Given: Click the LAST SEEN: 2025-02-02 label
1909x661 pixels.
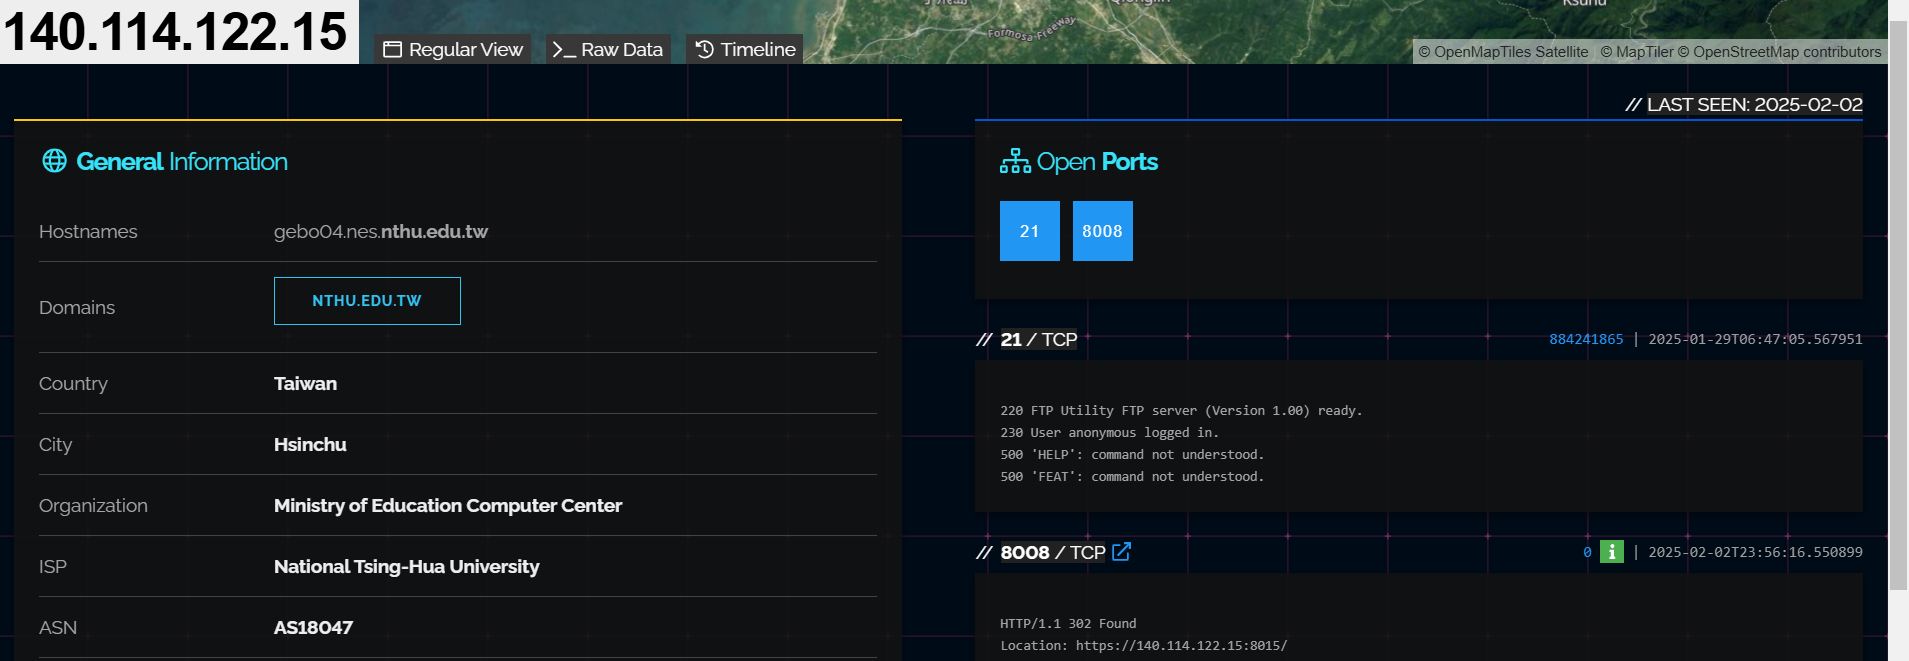Looking at the screenshot, I should tap(1754, 104).
